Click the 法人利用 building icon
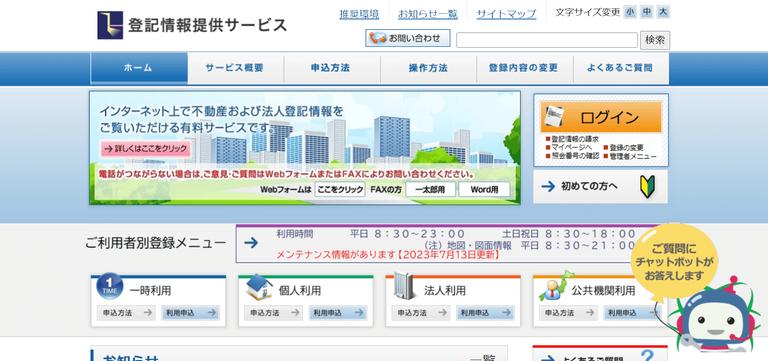This screenshot has width=768, height=361. click(x=405, y=286)
